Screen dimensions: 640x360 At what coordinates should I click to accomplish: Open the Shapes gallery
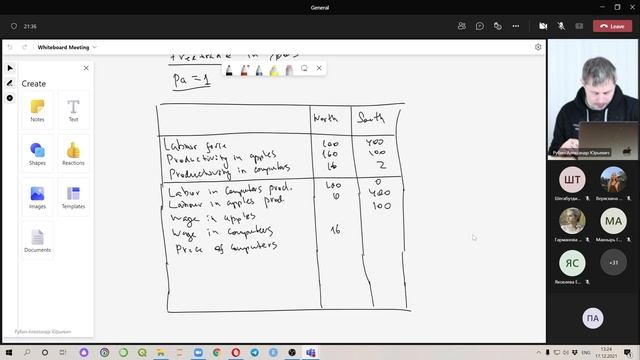(37, 154)
